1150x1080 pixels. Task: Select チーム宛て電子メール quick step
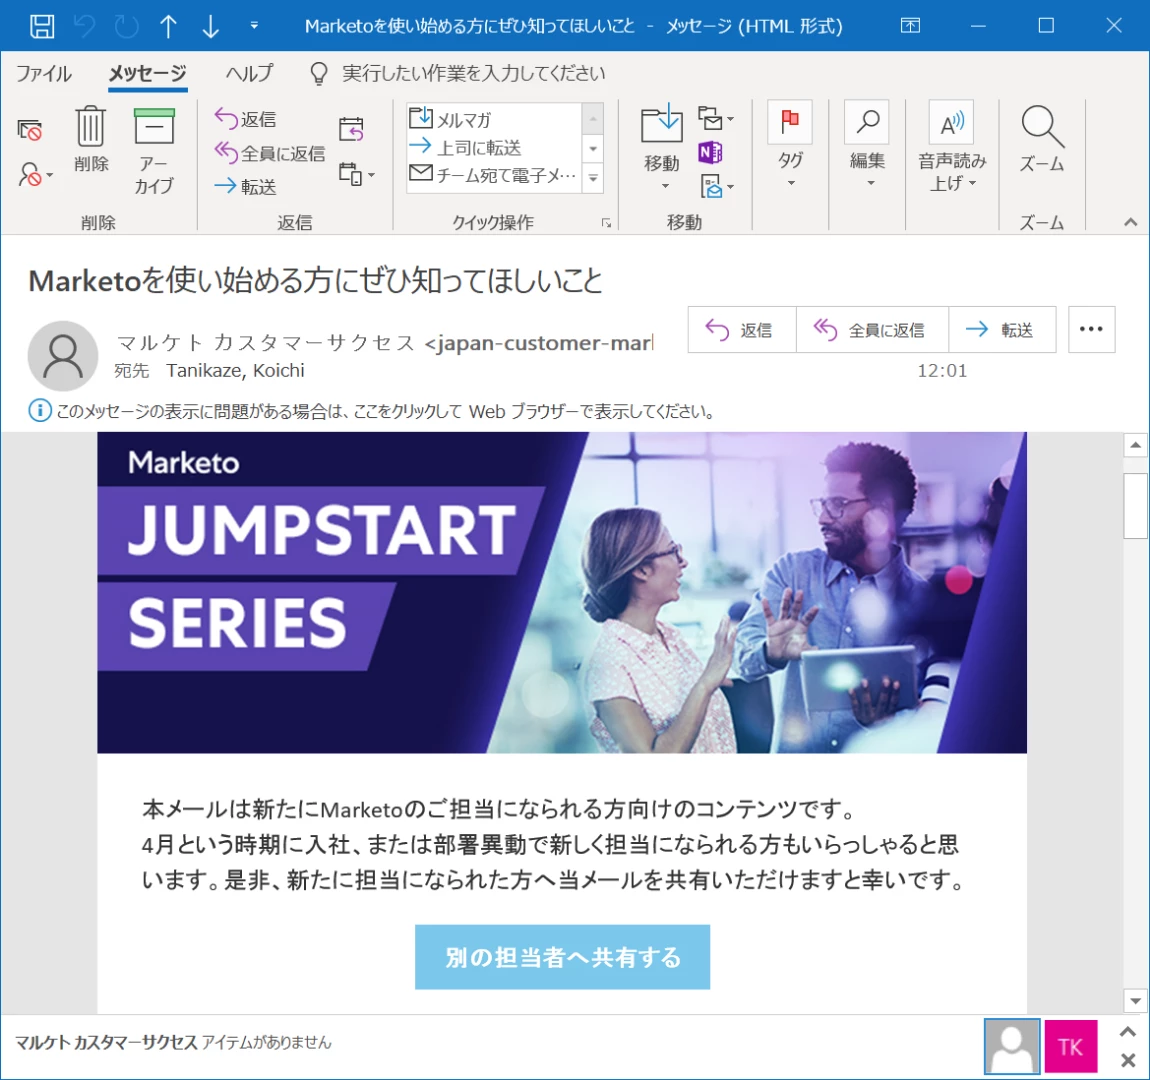pos(493,175)
